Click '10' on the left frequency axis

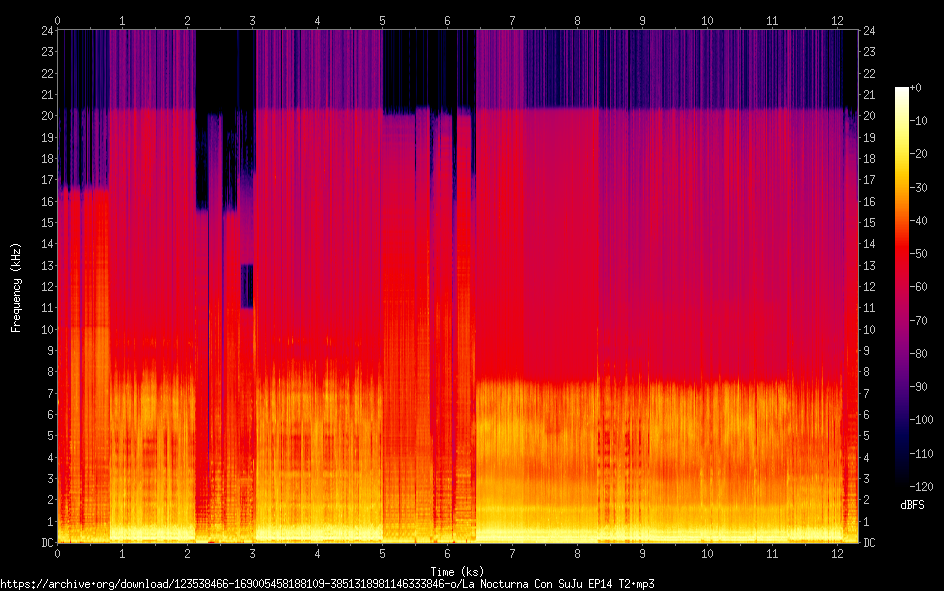click(x=47, y=330)
